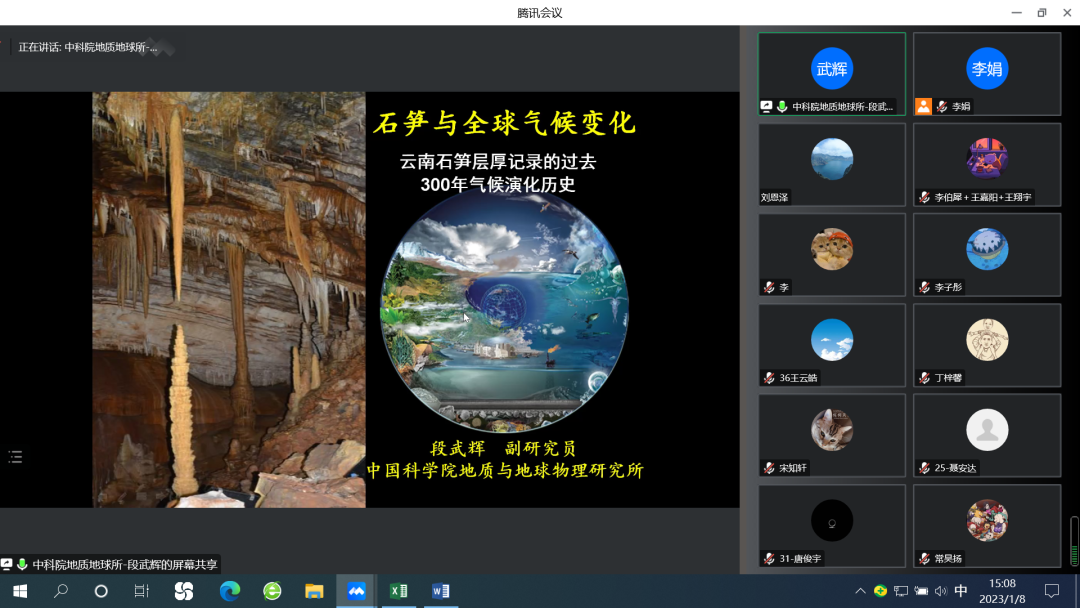1080x608 pixels.
Task: Open Microsoft Edge from the taskbar
Action: point(230,591)
